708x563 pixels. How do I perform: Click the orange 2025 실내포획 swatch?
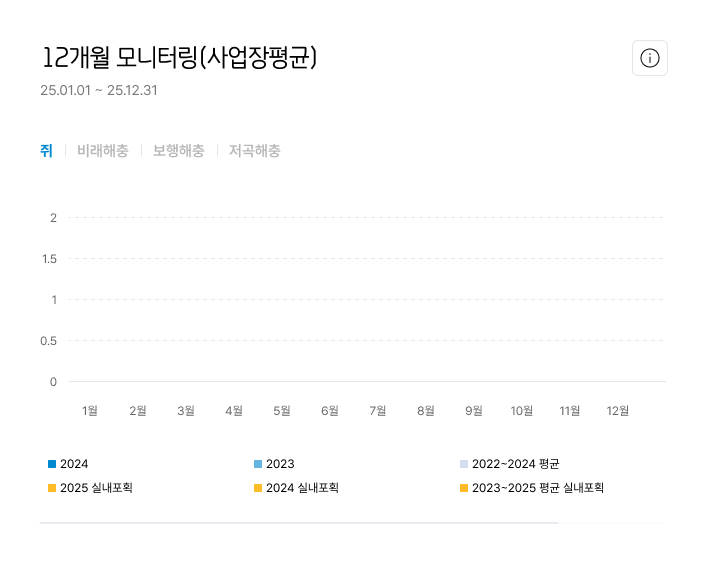pos(52,488)
